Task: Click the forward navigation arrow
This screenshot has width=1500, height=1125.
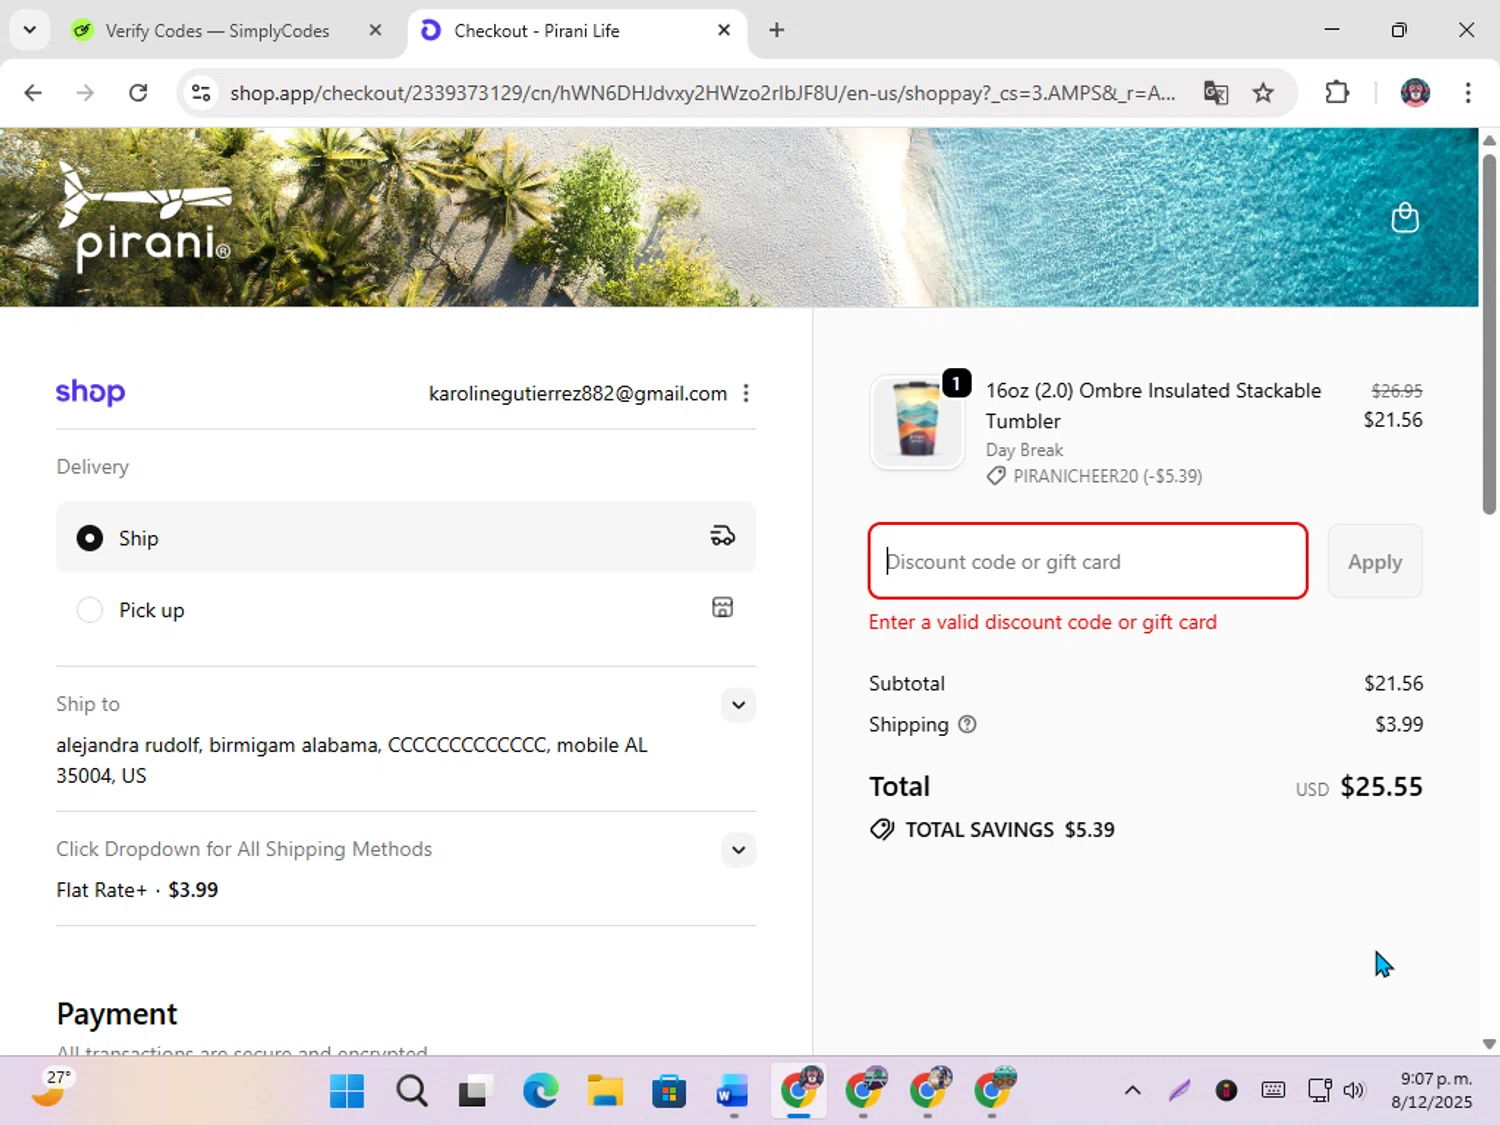Action: [x=85, y=93]
